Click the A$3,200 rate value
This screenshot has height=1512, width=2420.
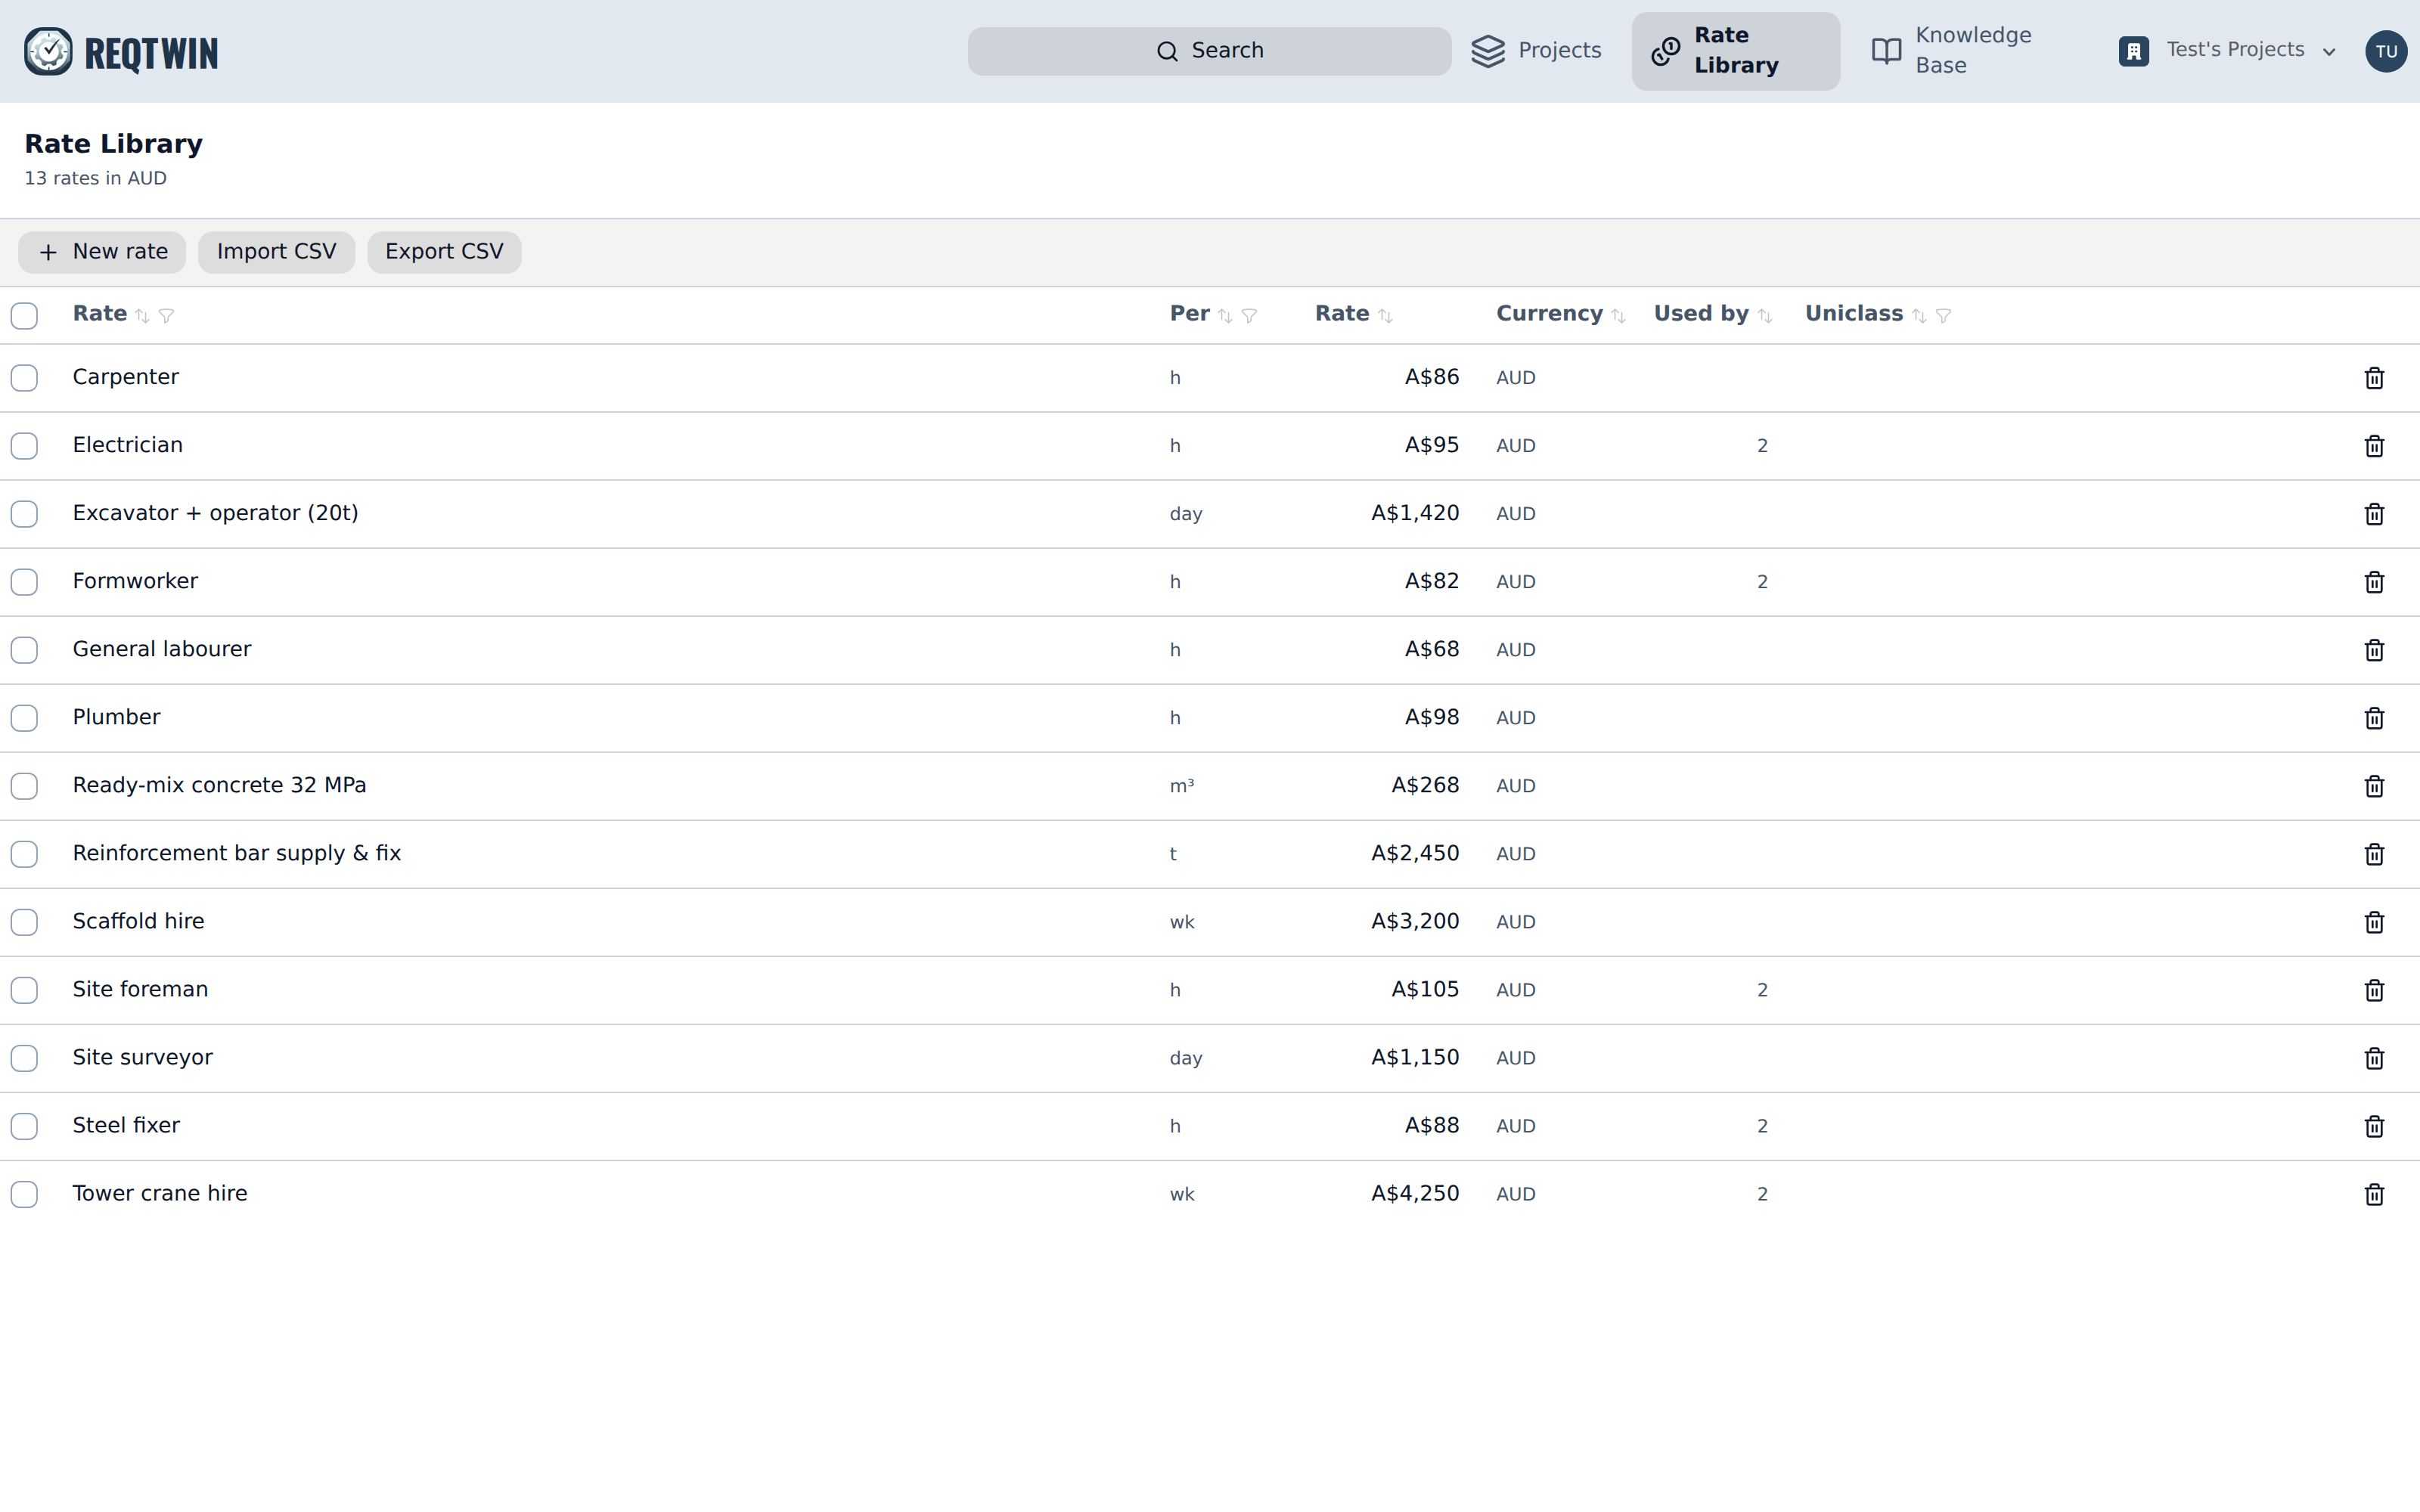pos(1414,921)
